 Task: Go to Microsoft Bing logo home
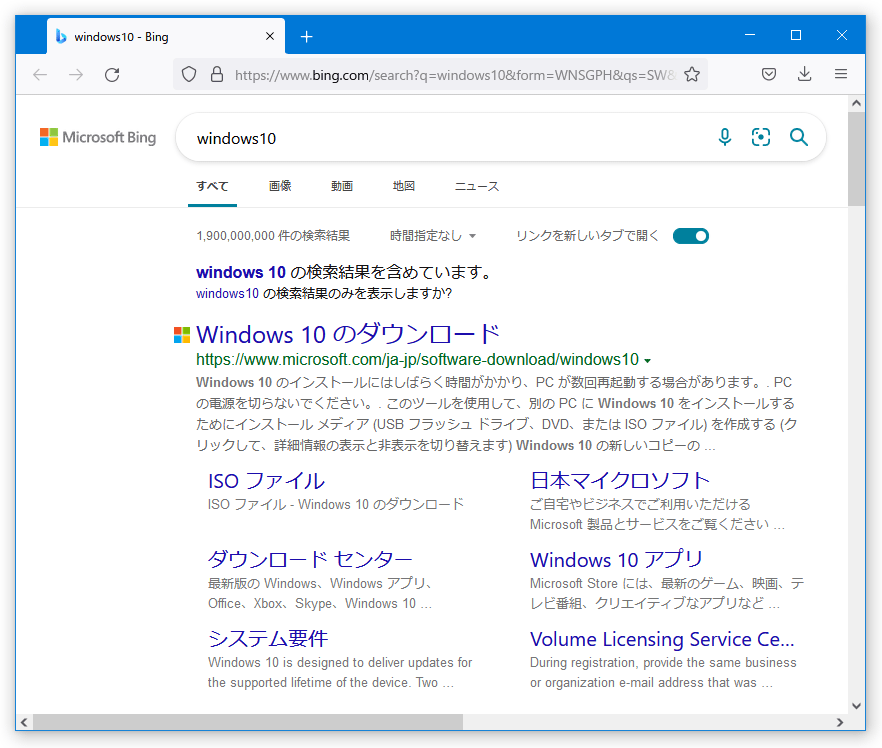click(98, 137)
